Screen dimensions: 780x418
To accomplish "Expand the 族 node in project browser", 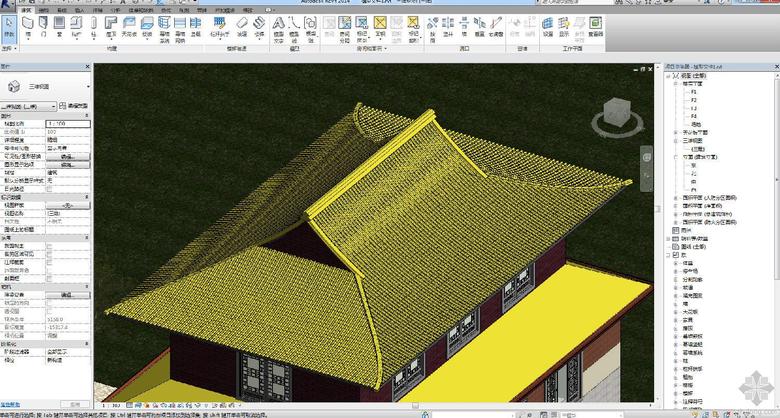I will [670, 255].
